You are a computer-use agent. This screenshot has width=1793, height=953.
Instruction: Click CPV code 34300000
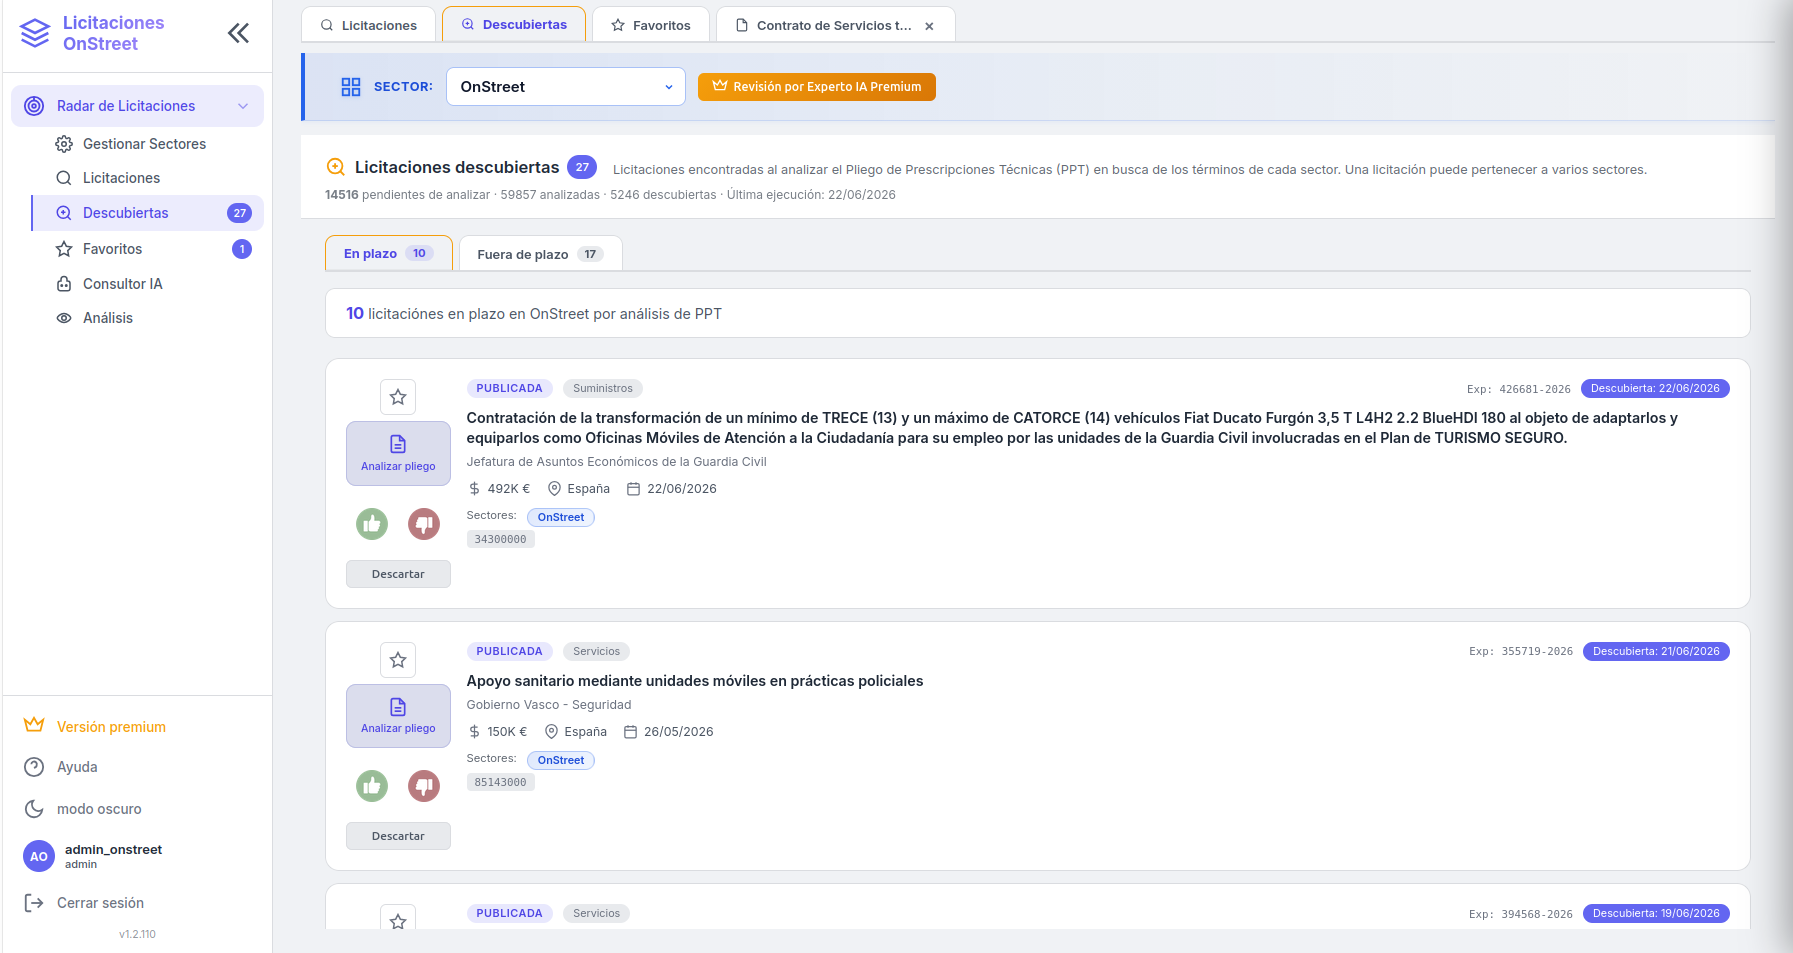[x=500, y=539]
